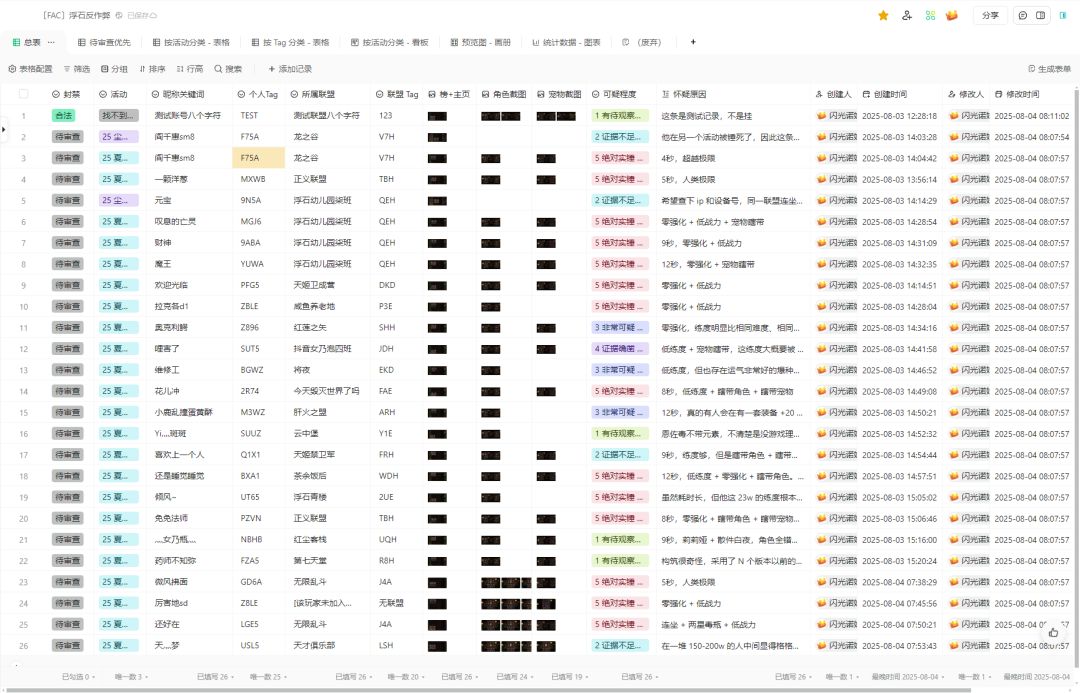Open the 唯一数 3 footer statistic dropdown
The width and height of the screenshot is (1080, 693).
[132, 676]
